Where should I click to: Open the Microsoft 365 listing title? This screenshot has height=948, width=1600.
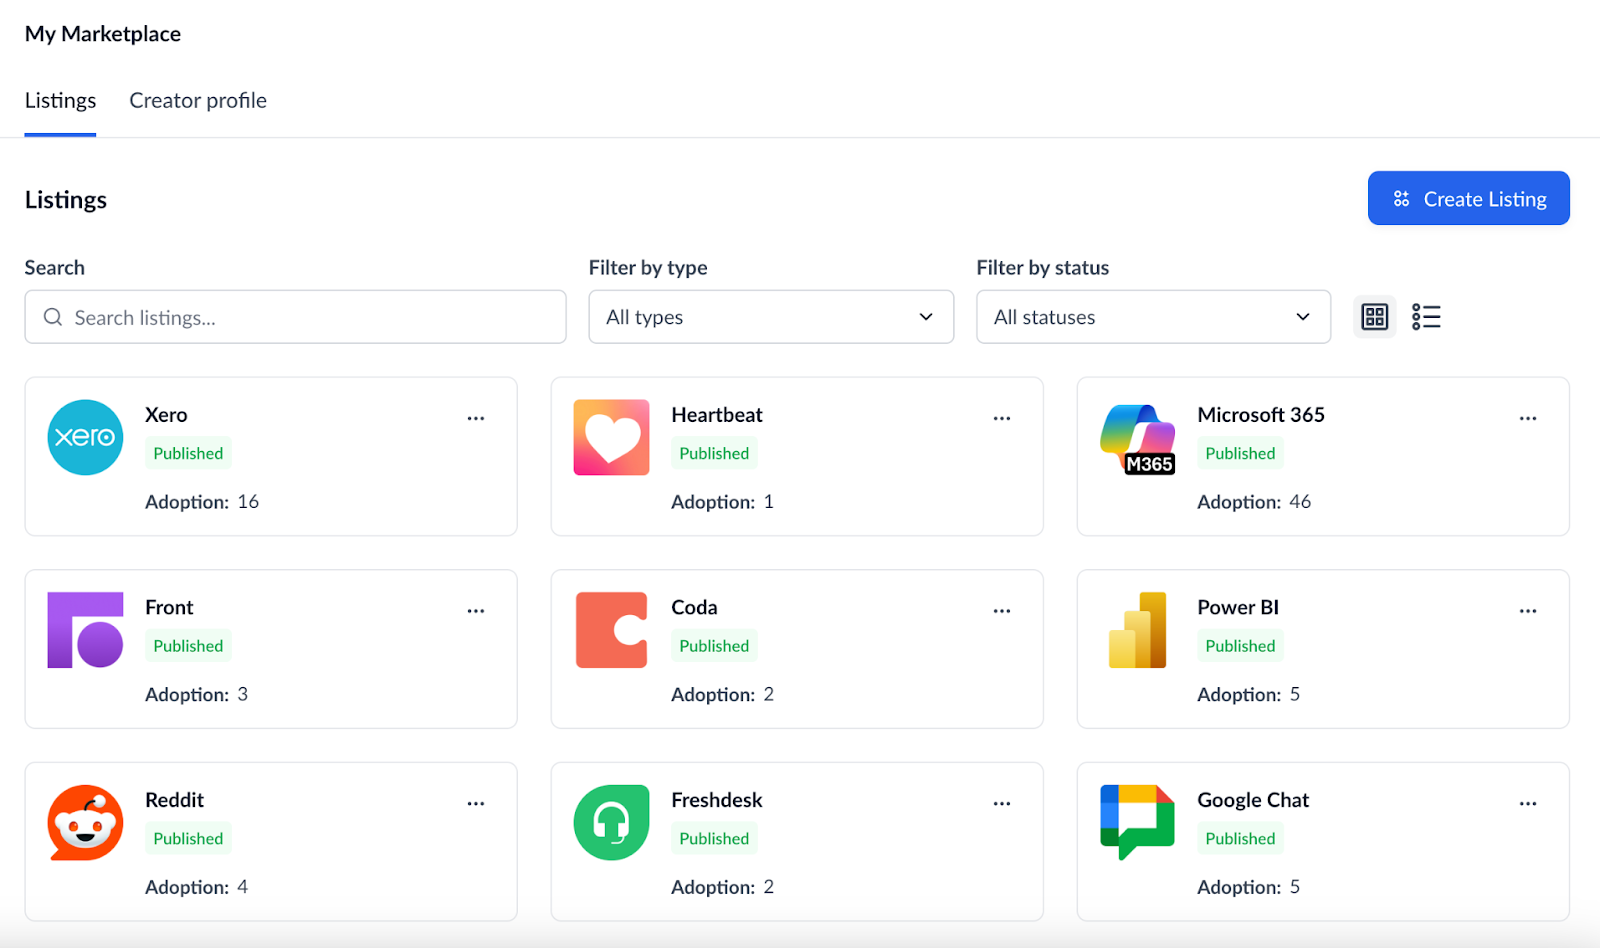tap(1261, 414)
